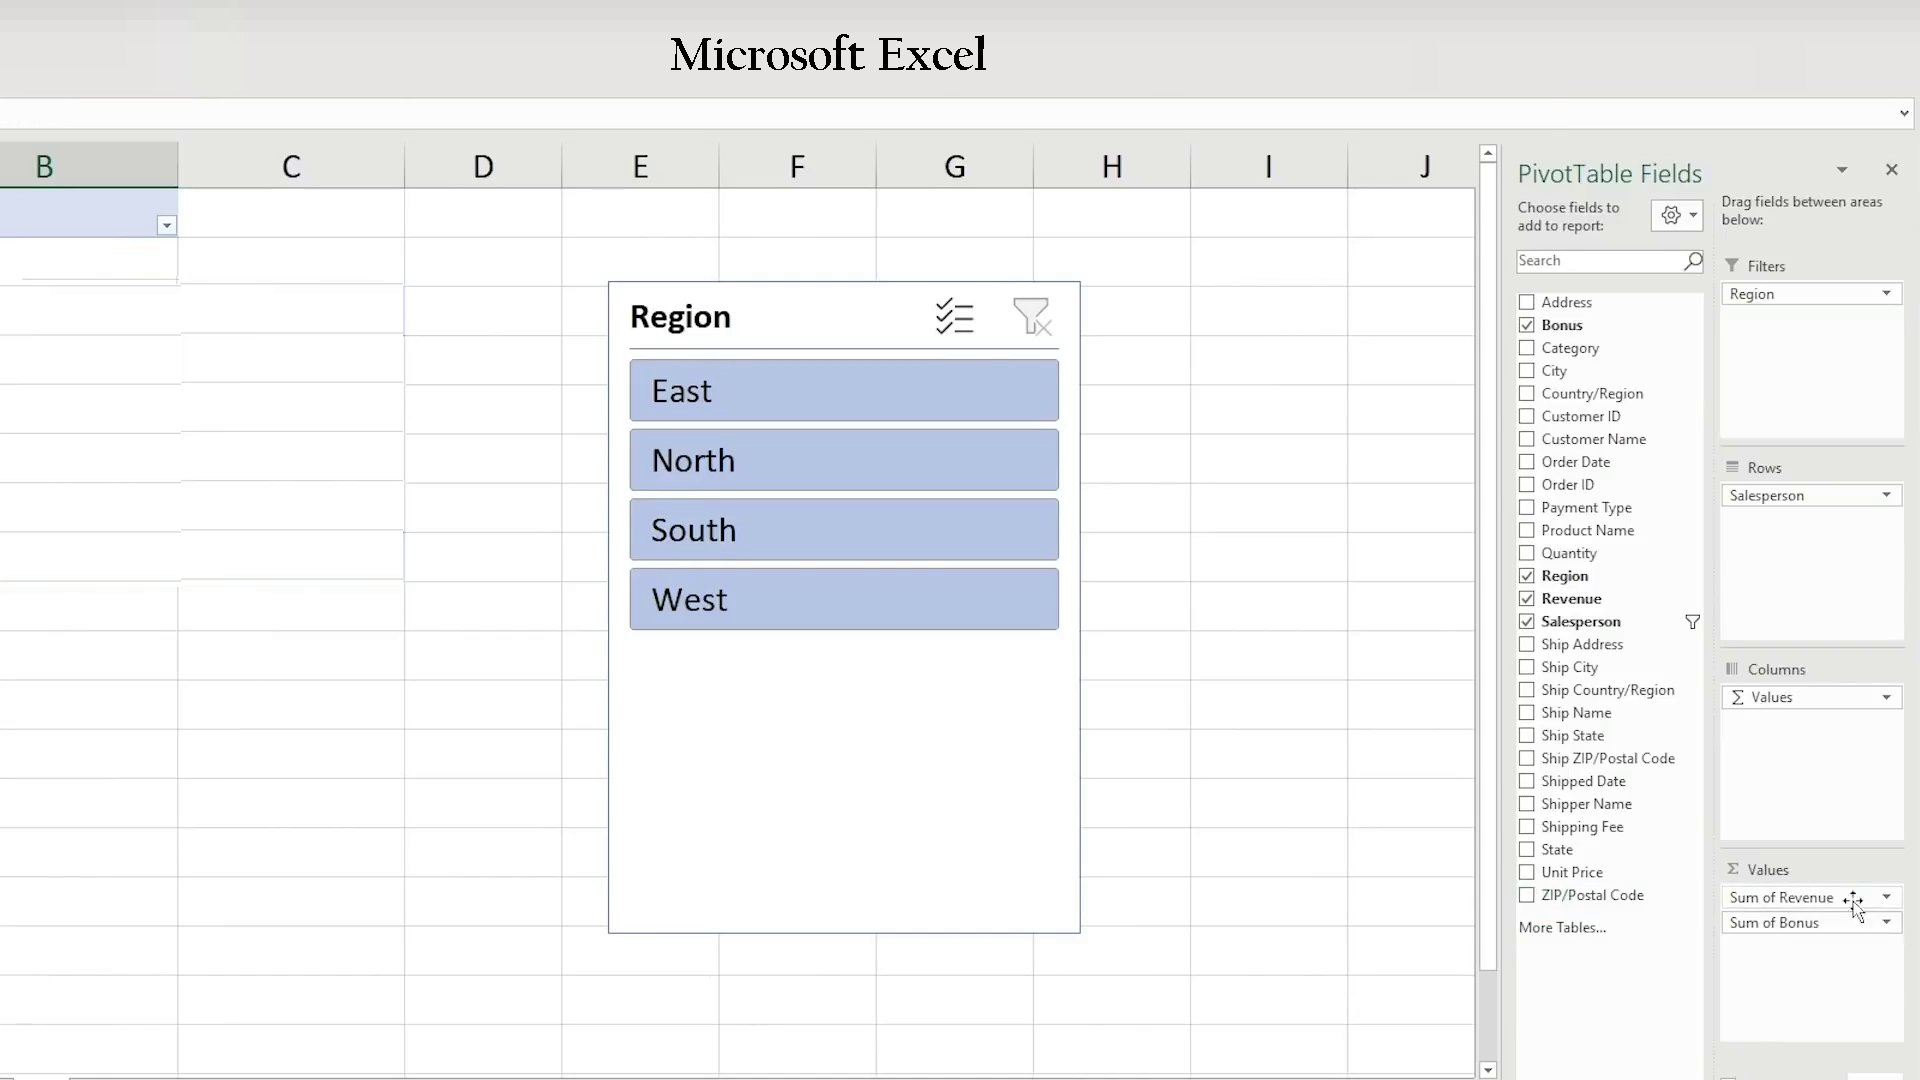
Task: Open the PivotTable Fields tools gear menu
Action: 1677,215
